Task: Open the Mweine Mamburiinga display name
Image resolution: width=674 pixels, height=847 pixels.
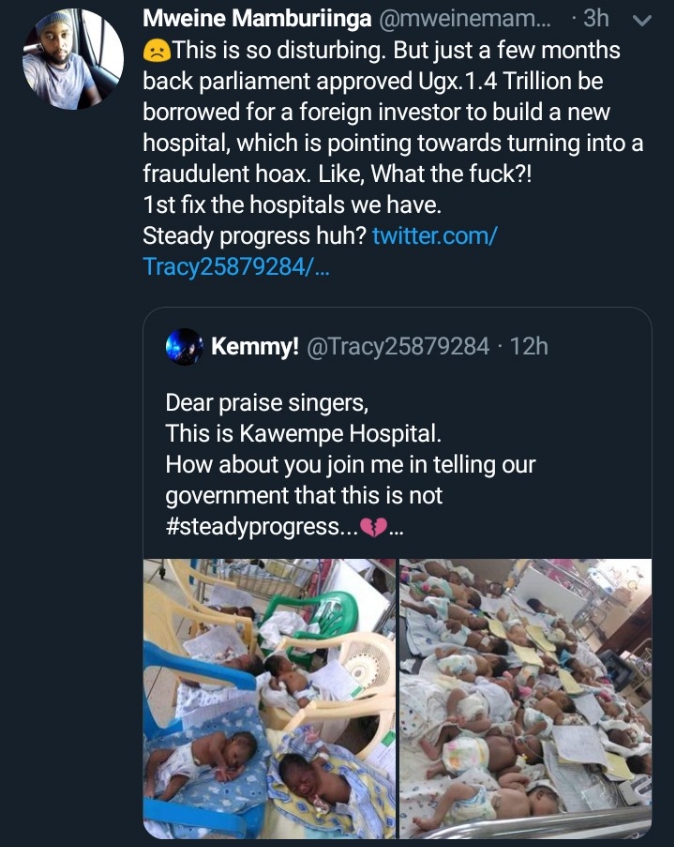Action: pyautogui.click(x=256, y=19)
